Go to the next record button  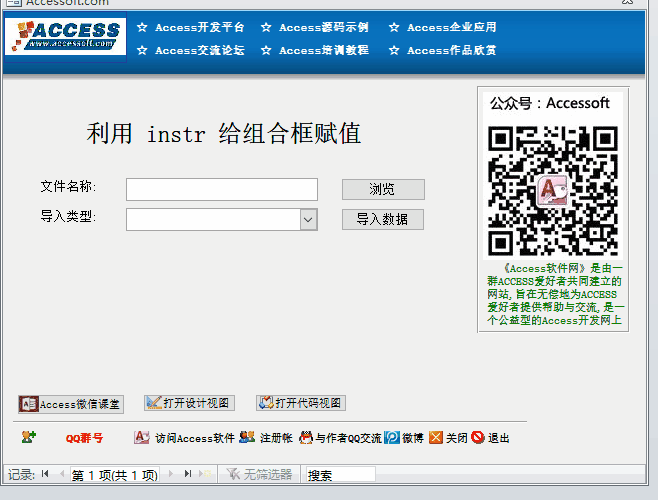170,474
